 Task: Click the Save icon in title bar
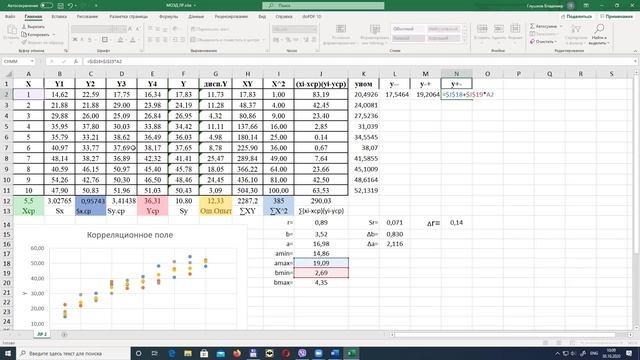pos(60,5)
